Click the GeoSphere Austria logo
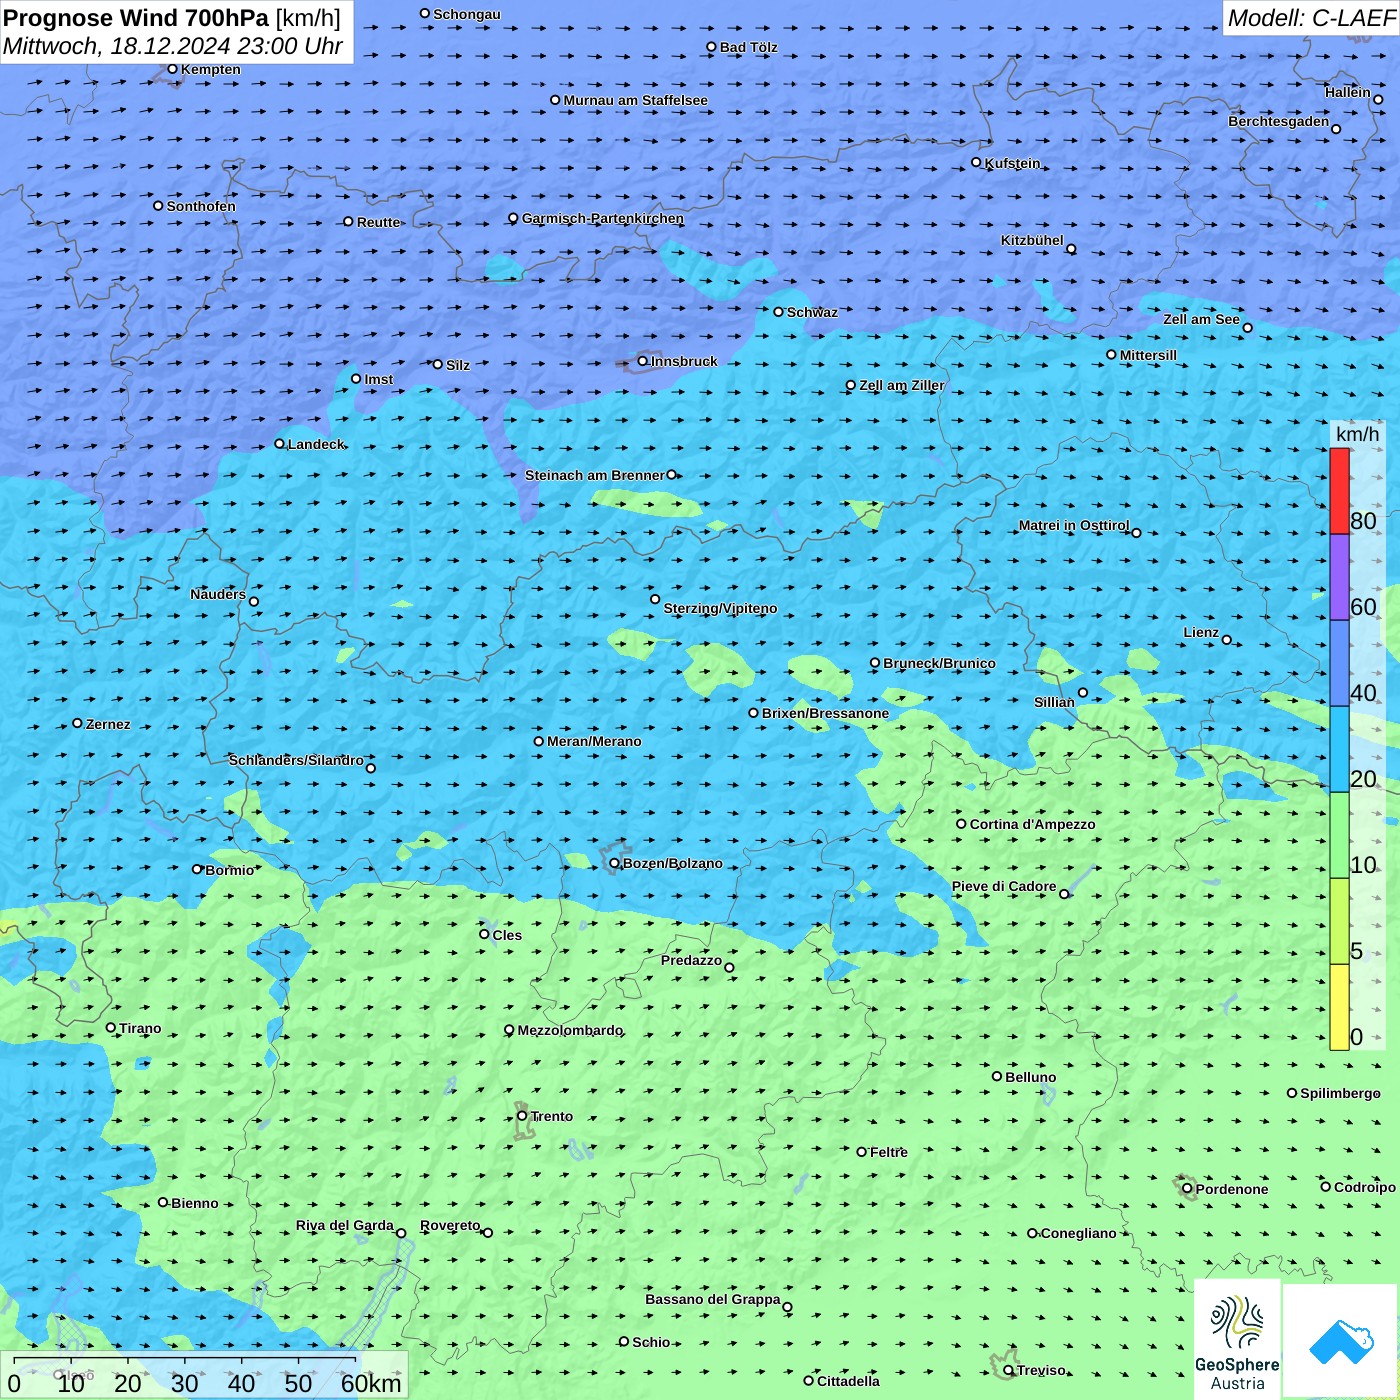This screenshot has width=1400, height=1400. [x=1237, y=1338]
